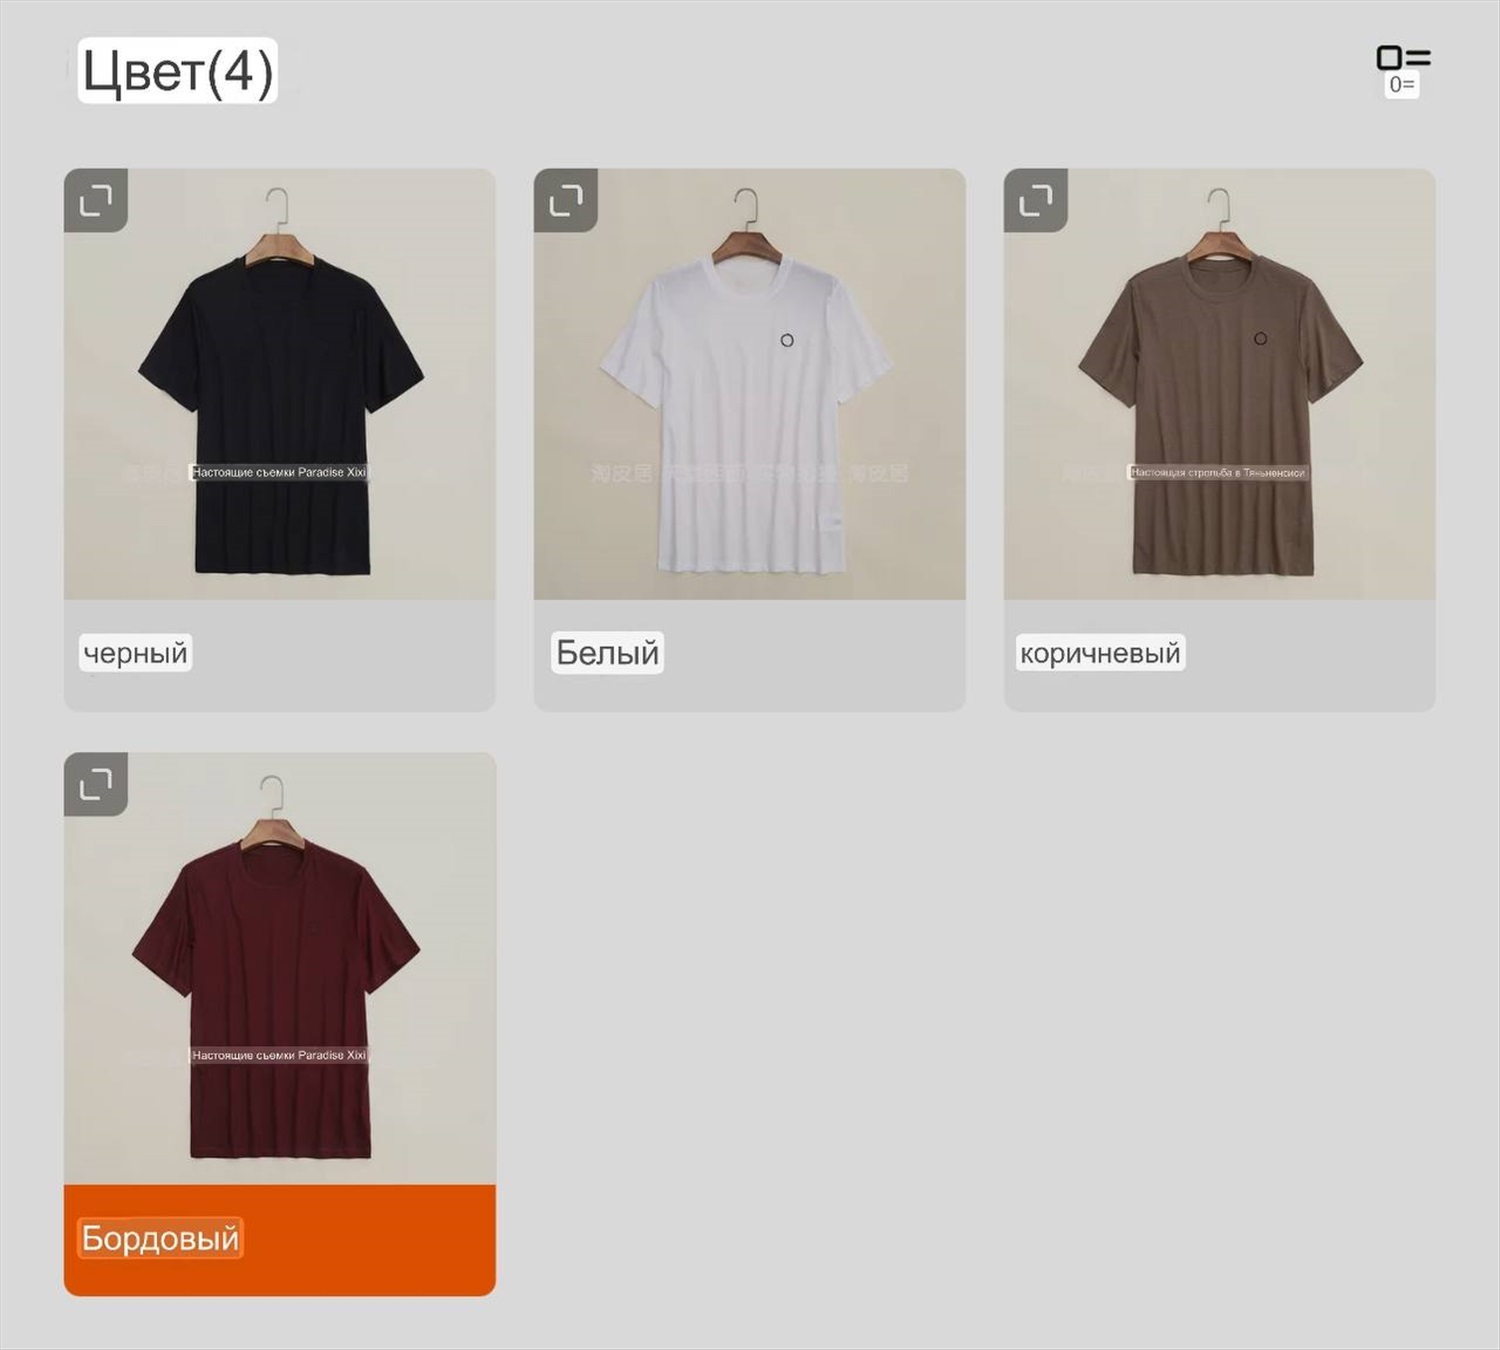Select the Белый color option label
The width and height of the screenshot is (1500, 1350).
coord(607,652)
